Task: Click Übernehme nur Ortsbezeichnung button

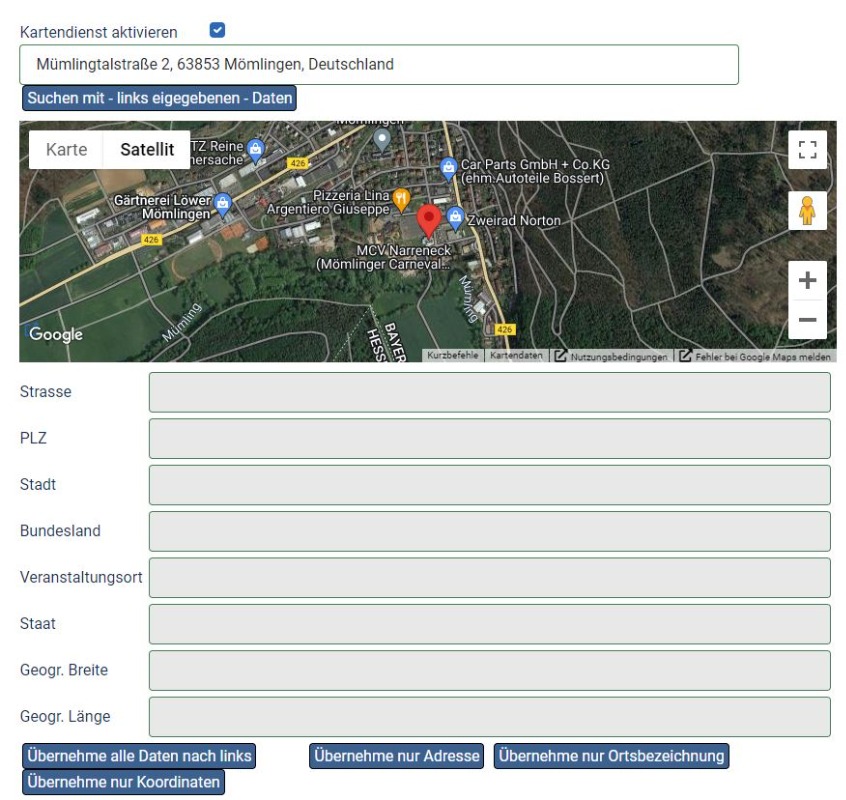Action: point(611,756)
